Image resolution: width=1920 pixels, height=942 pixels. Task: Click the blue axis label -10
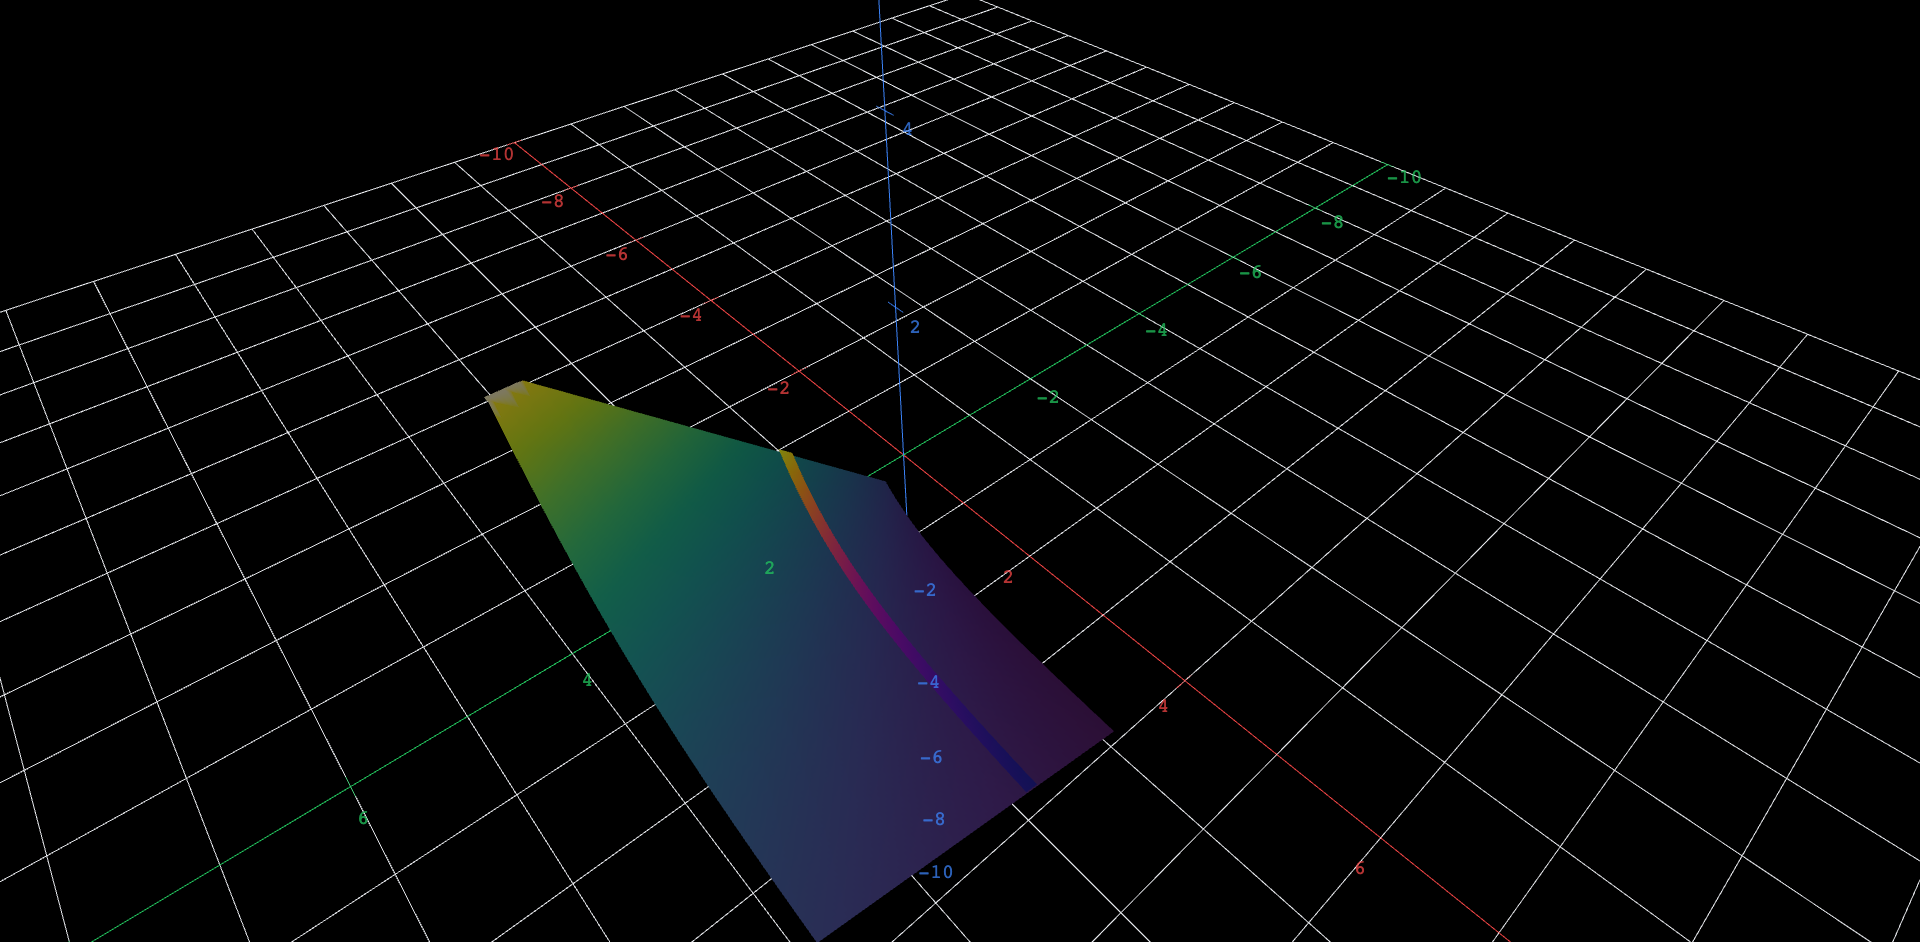(935, 872)
